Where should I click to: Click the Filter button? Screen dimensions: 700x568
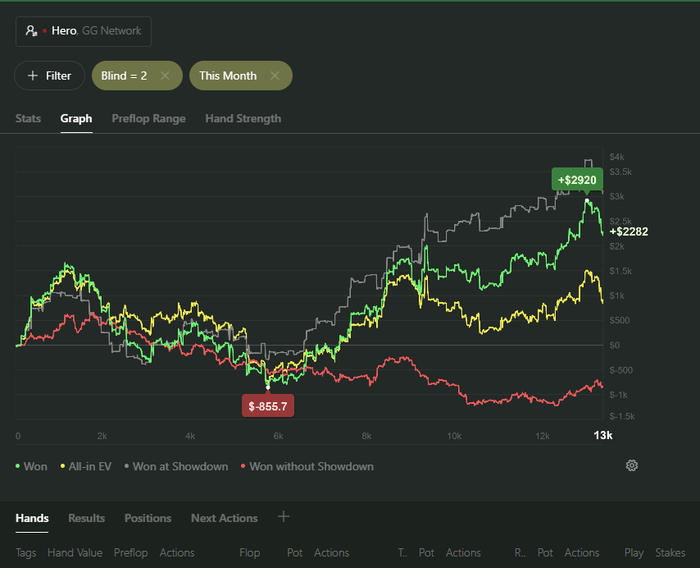pyautogui.click(x=49, y=76)
